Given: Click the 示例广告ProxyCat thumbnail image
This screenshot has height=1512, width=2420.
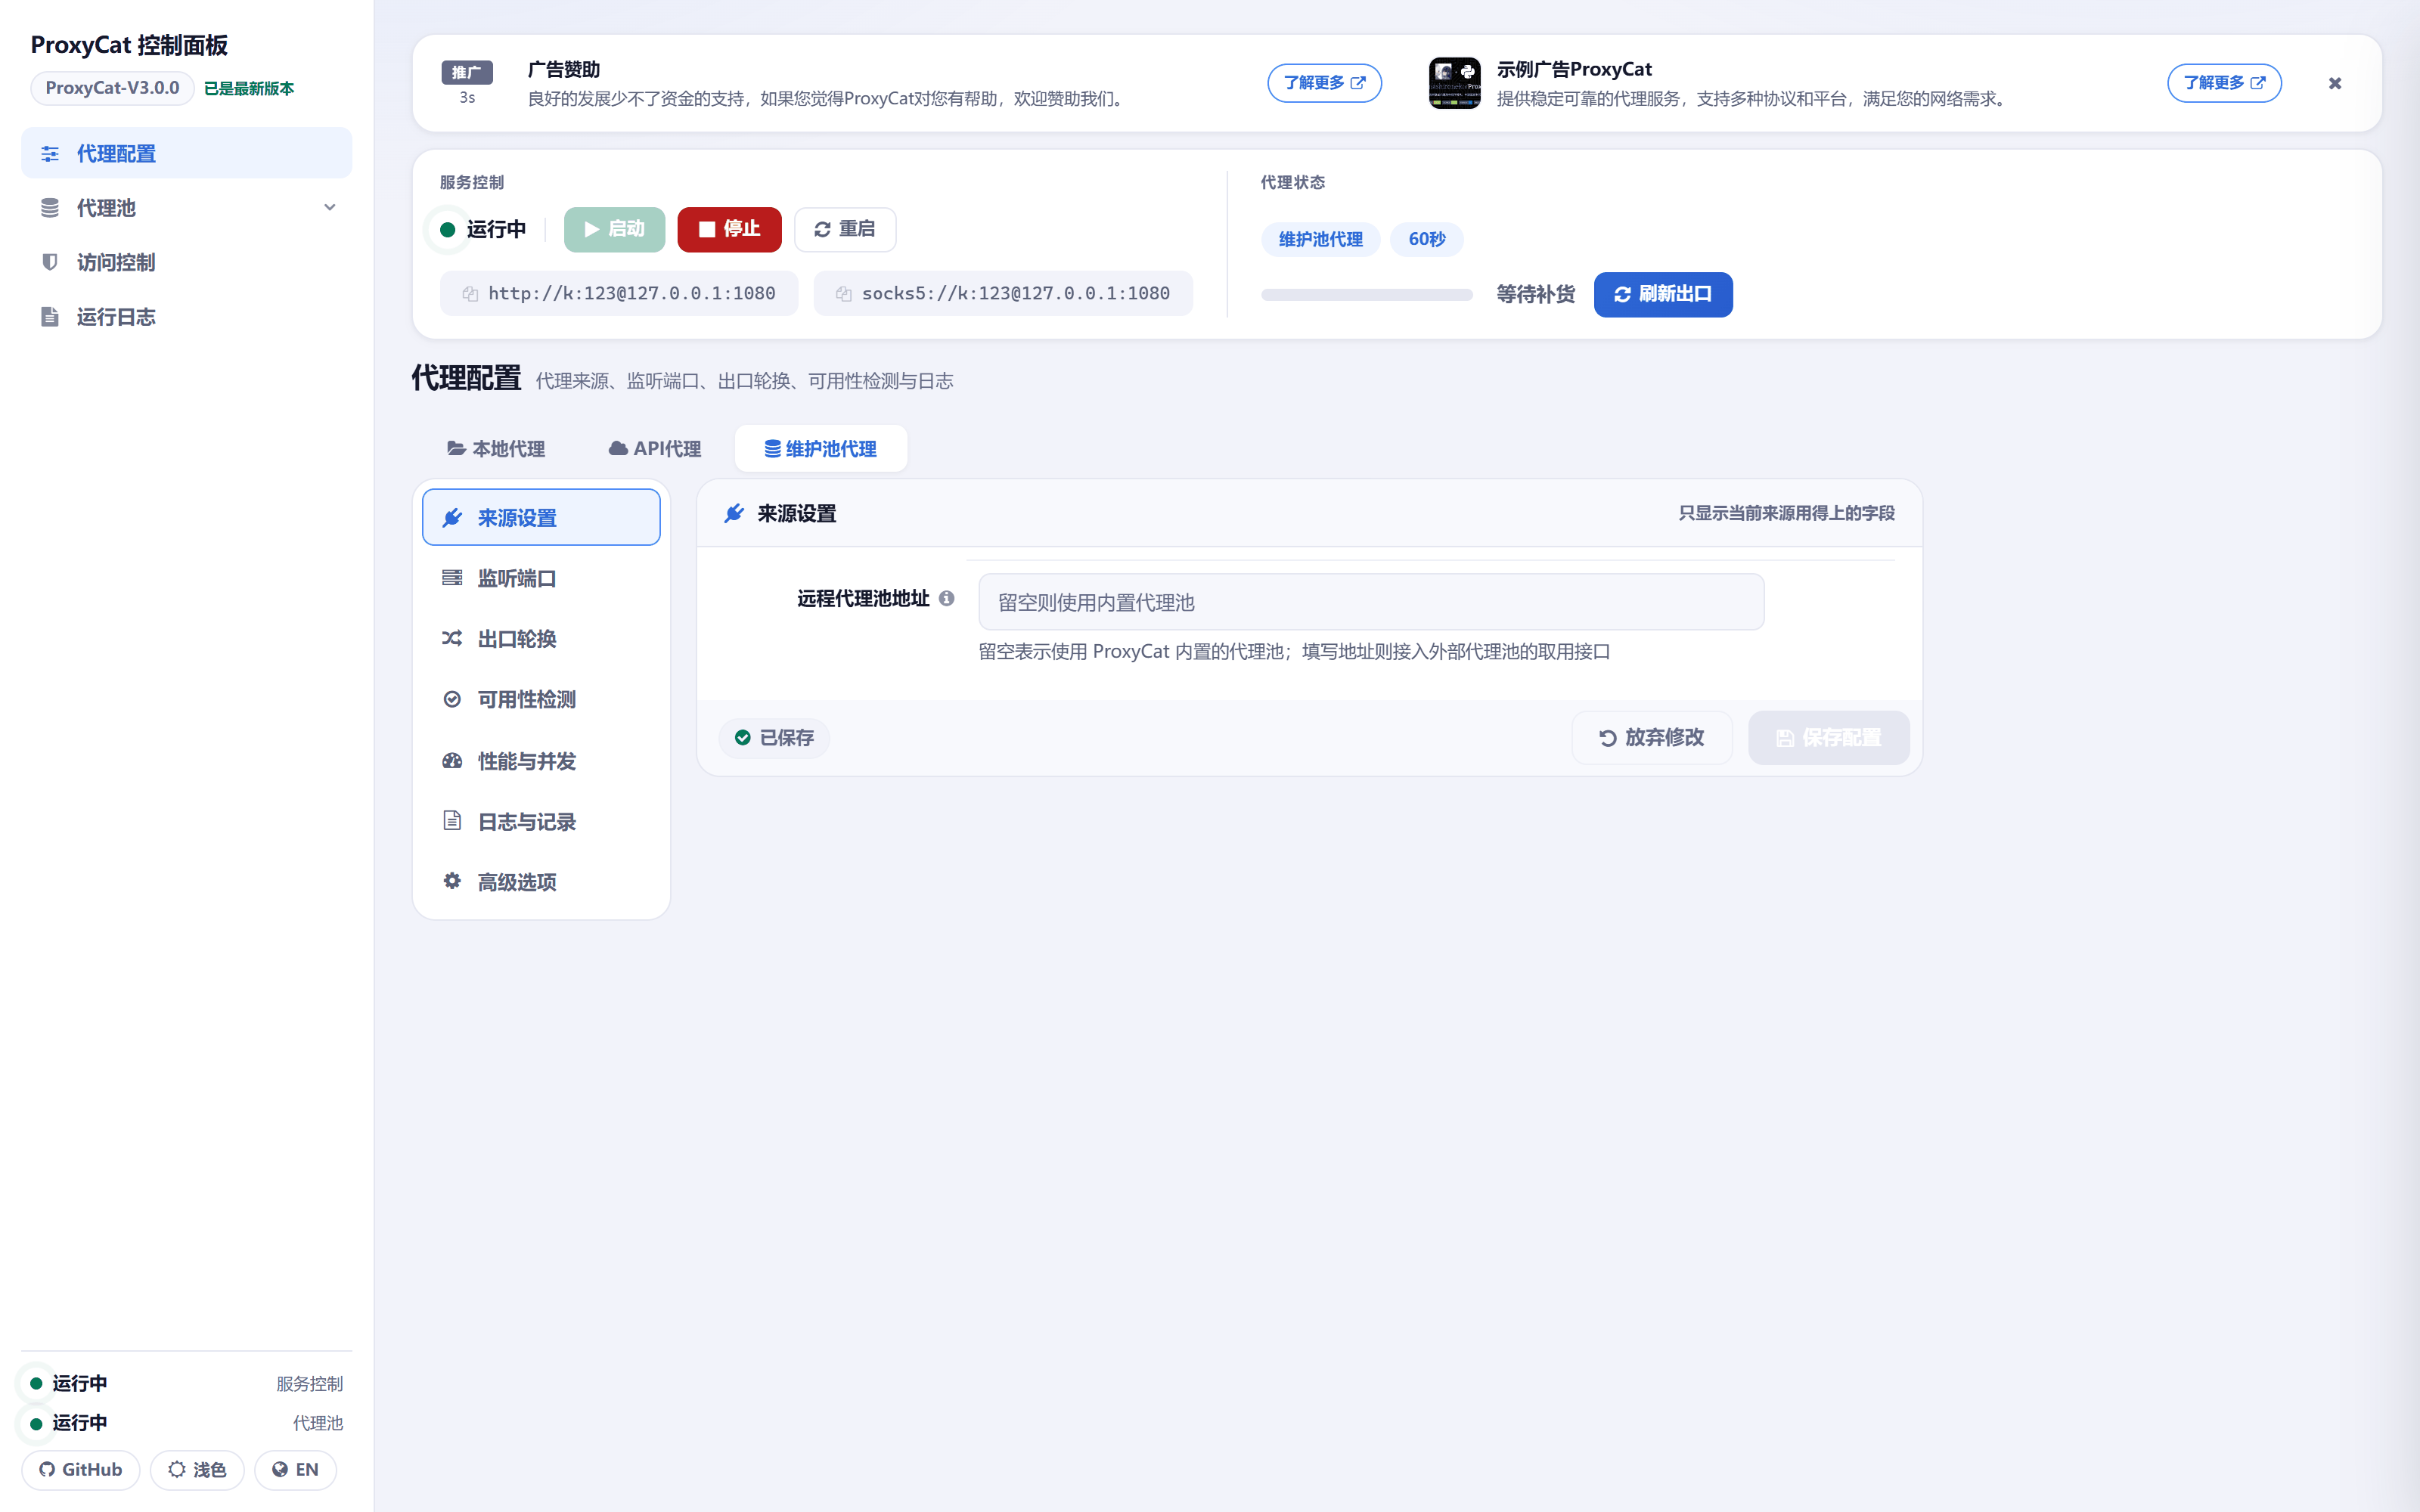Looking at the screenshot, I should pos(1454,83).
